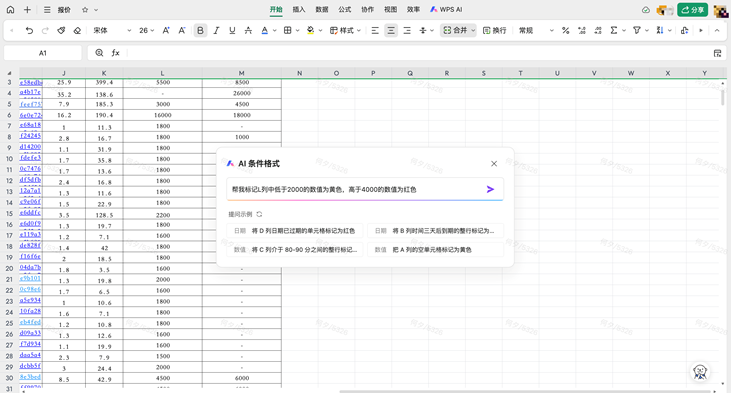Image resolution: width=731 pixels, height=393 pixels.
Task: Increase the font size
Action: [x=166, y=30]
